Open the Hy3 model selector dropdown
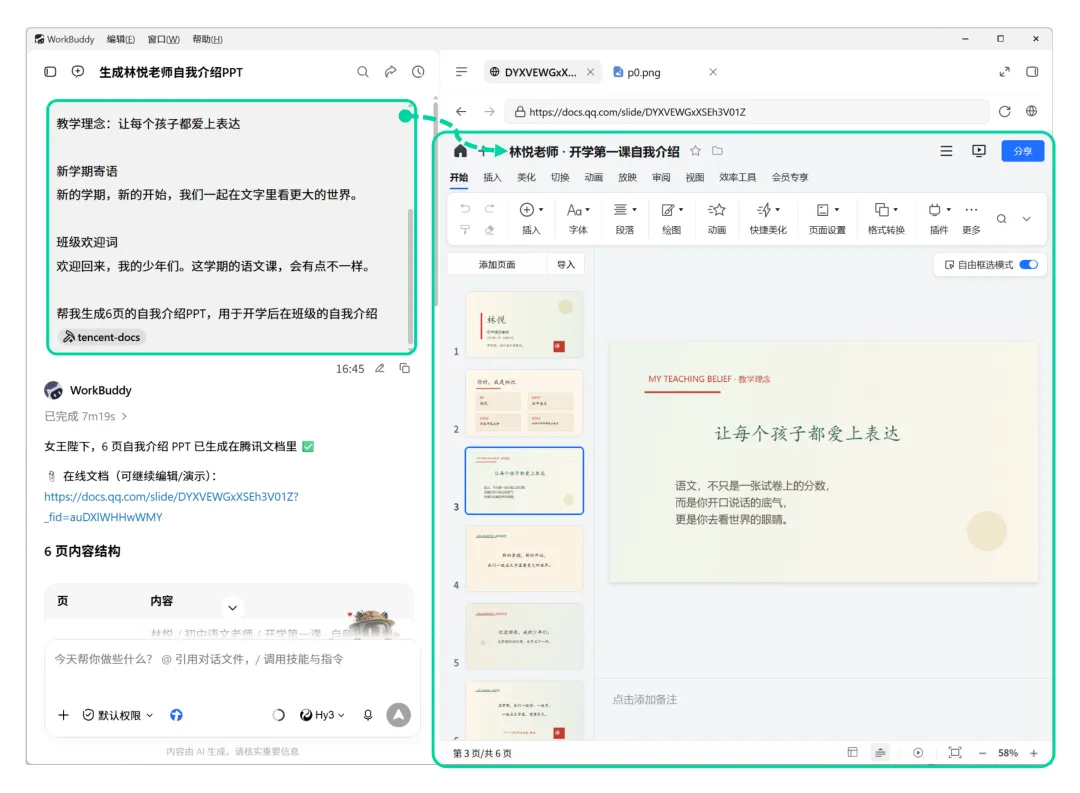 click(x=322, y=715)
